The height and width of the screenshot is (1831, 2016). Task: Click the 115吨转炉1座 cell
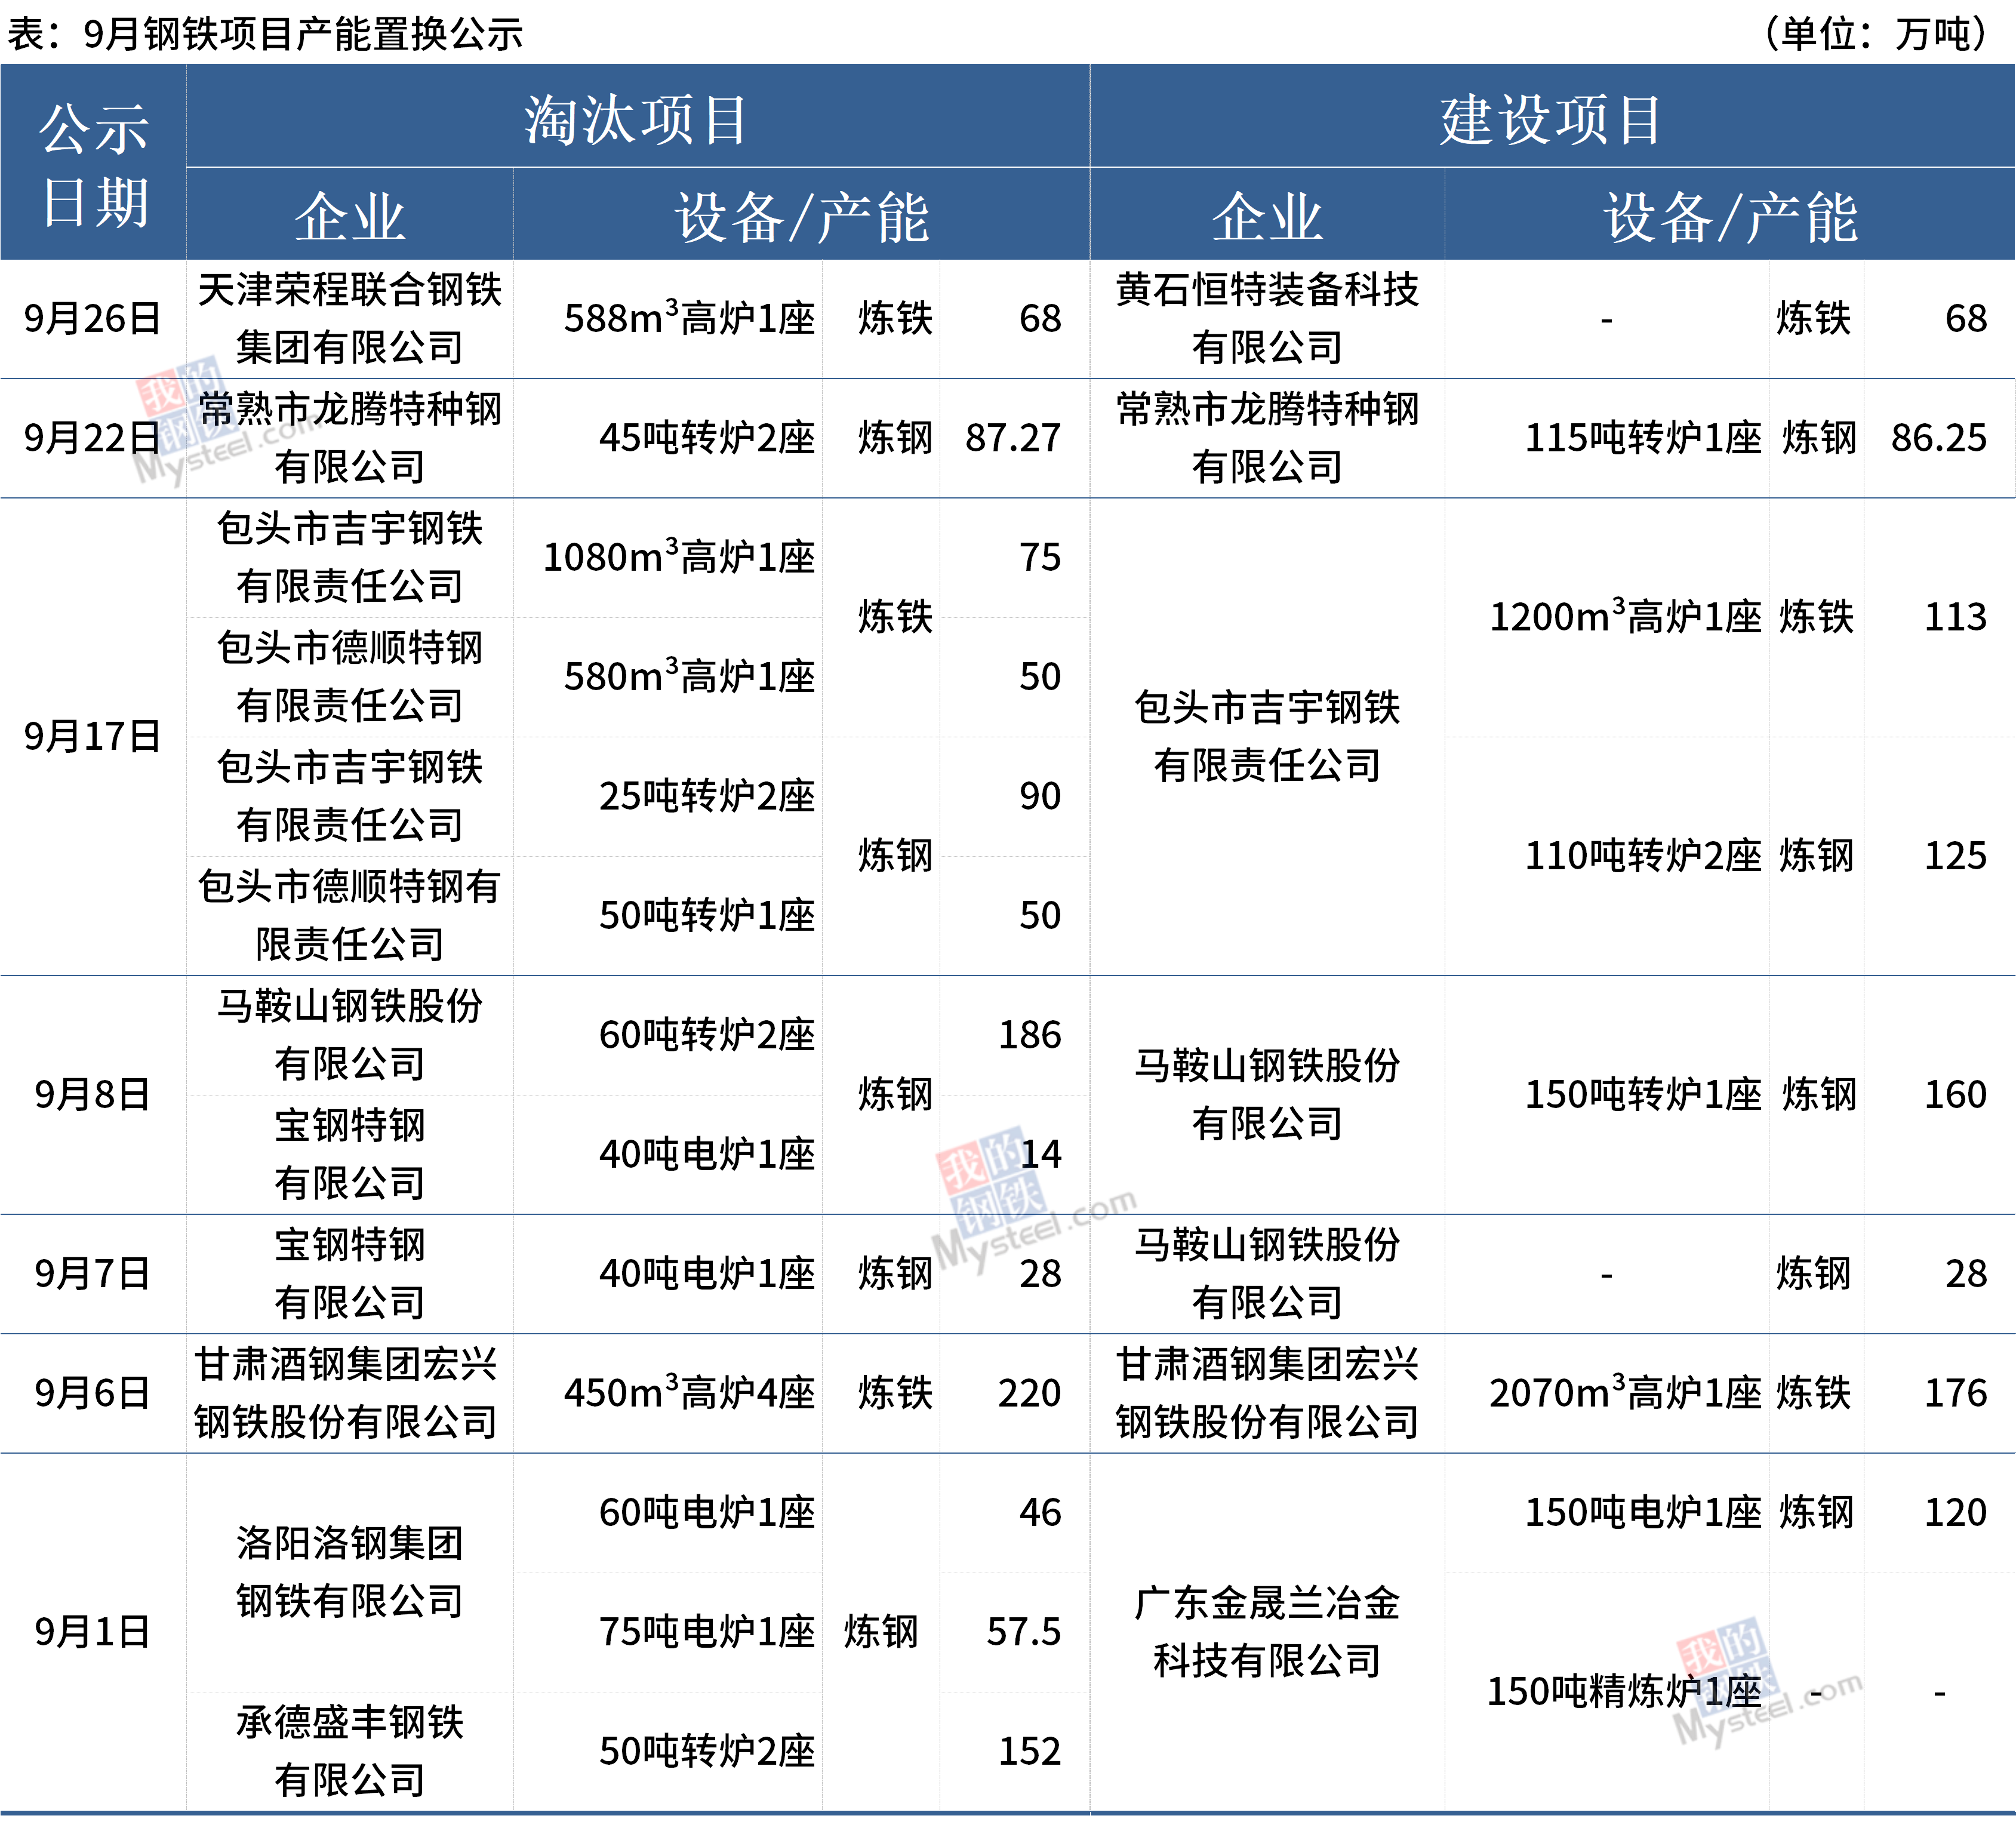(x=1642, y=438)
